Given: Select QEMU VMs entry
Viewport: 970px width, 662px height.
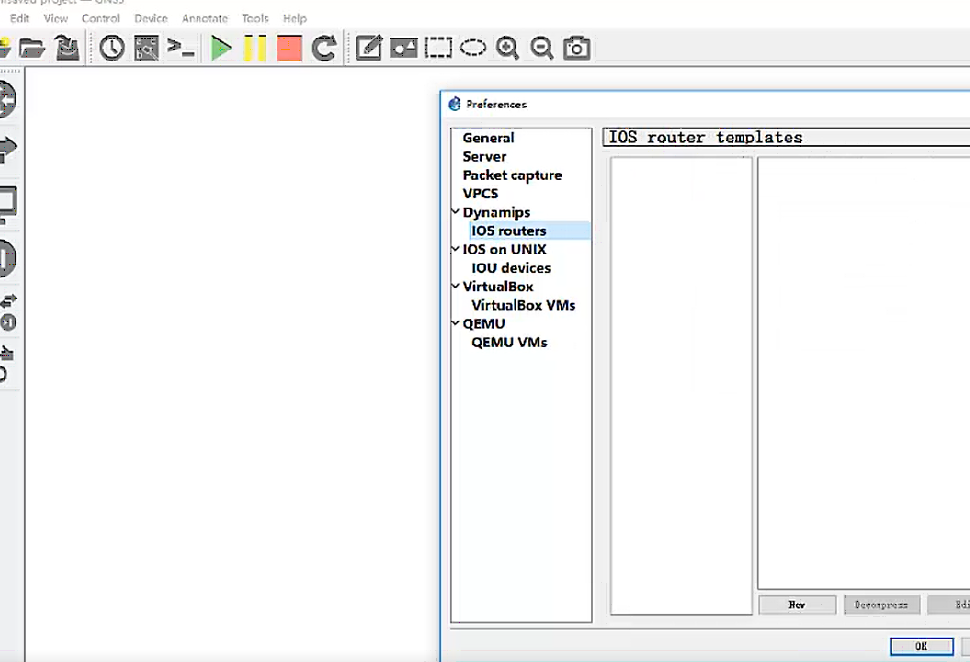Looking at the screenshot, I should click(x=509, y=342).
